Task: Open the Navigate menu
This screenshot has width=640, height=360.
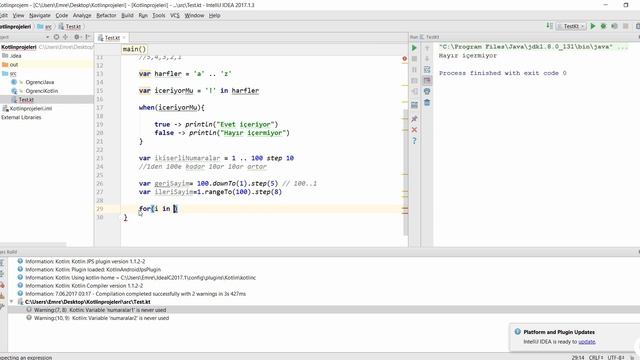Action: (40, 16)
